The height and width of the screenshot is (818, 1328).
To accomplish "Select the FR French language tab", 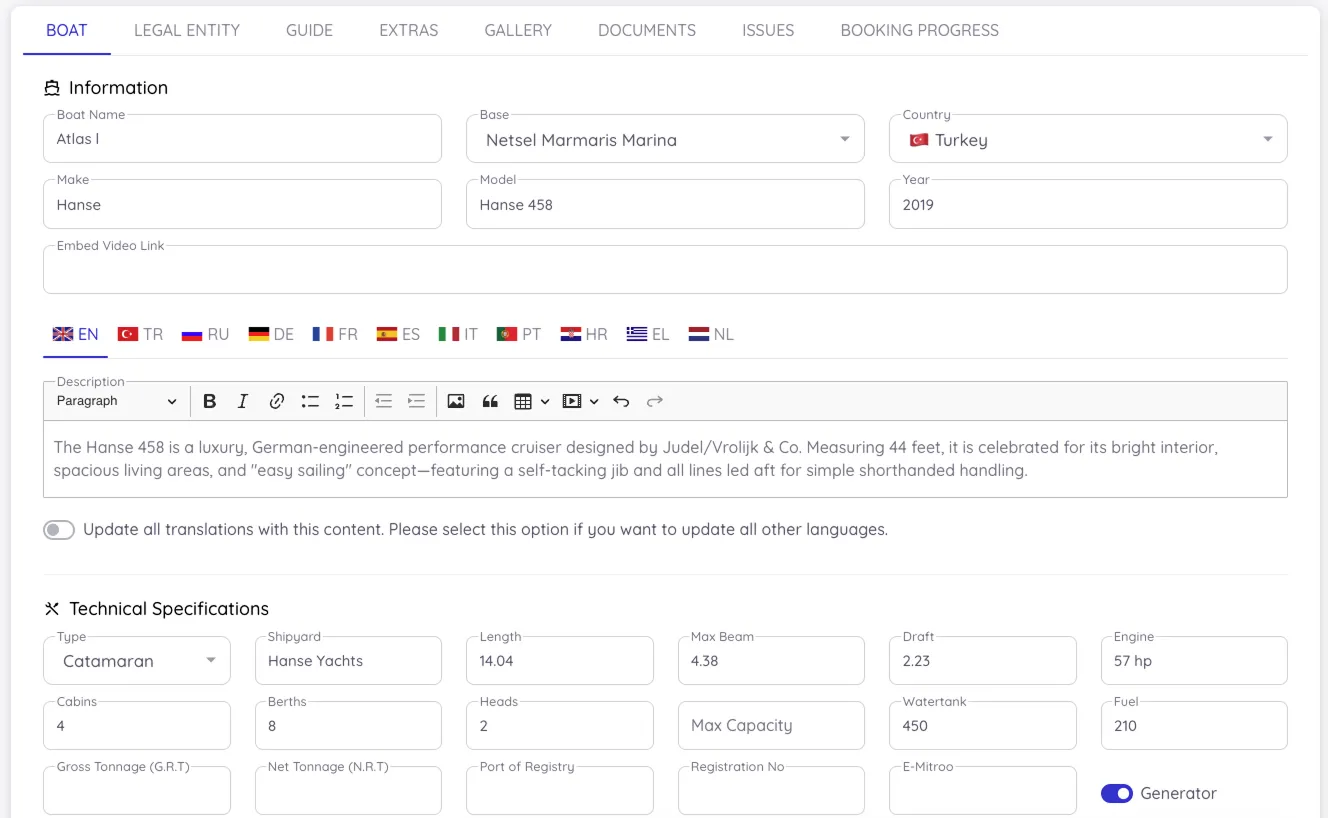I will pos(335,334).
